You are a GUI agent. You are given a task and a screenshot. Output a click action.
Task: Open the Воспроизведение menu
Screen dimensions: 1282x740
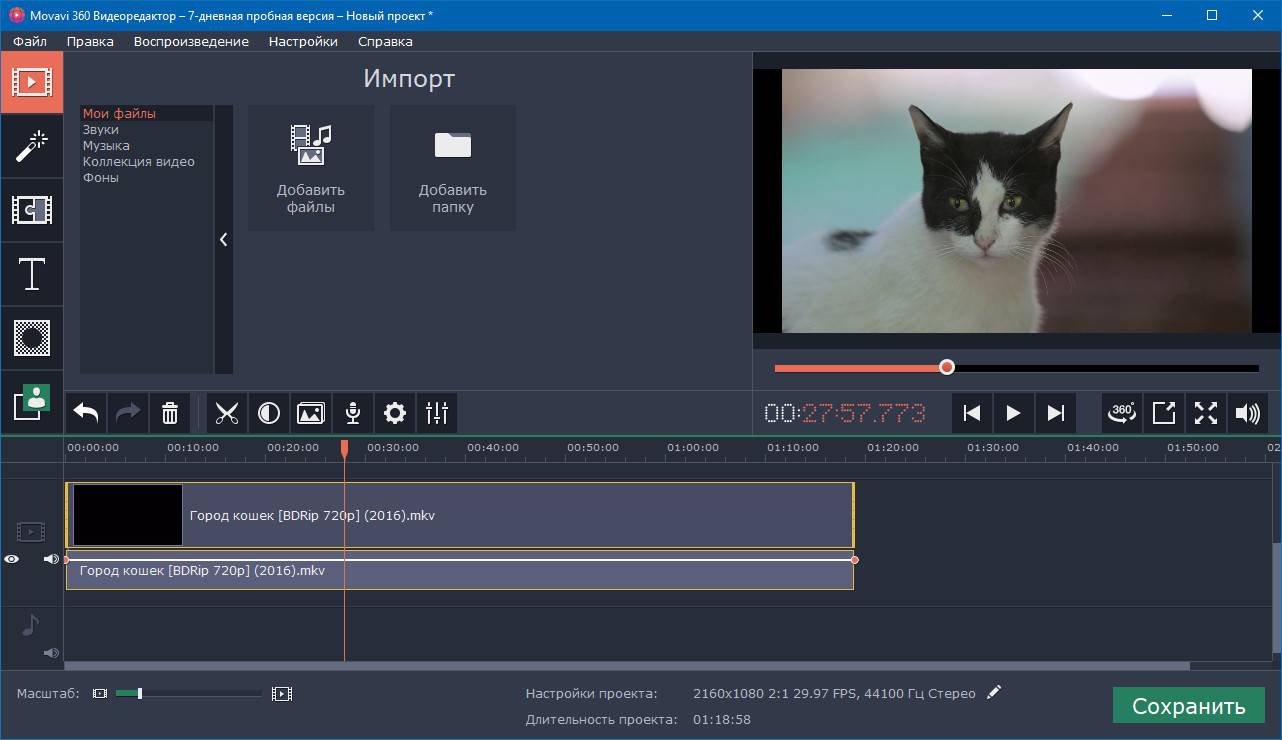tap(191, 41)
